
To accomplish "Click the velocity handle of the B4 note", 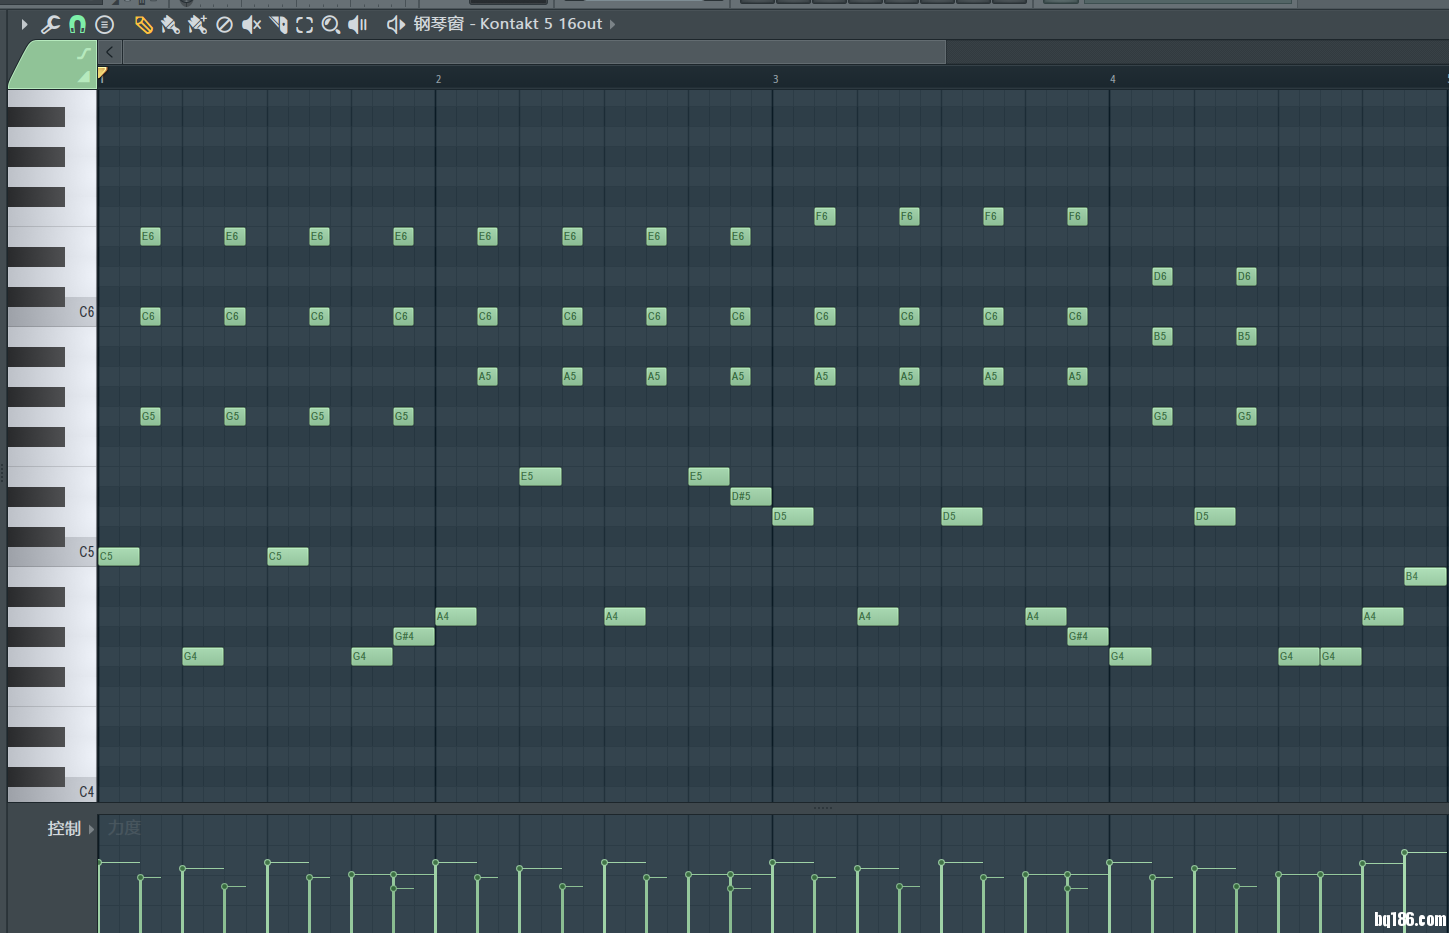I will coord(1405,853).
